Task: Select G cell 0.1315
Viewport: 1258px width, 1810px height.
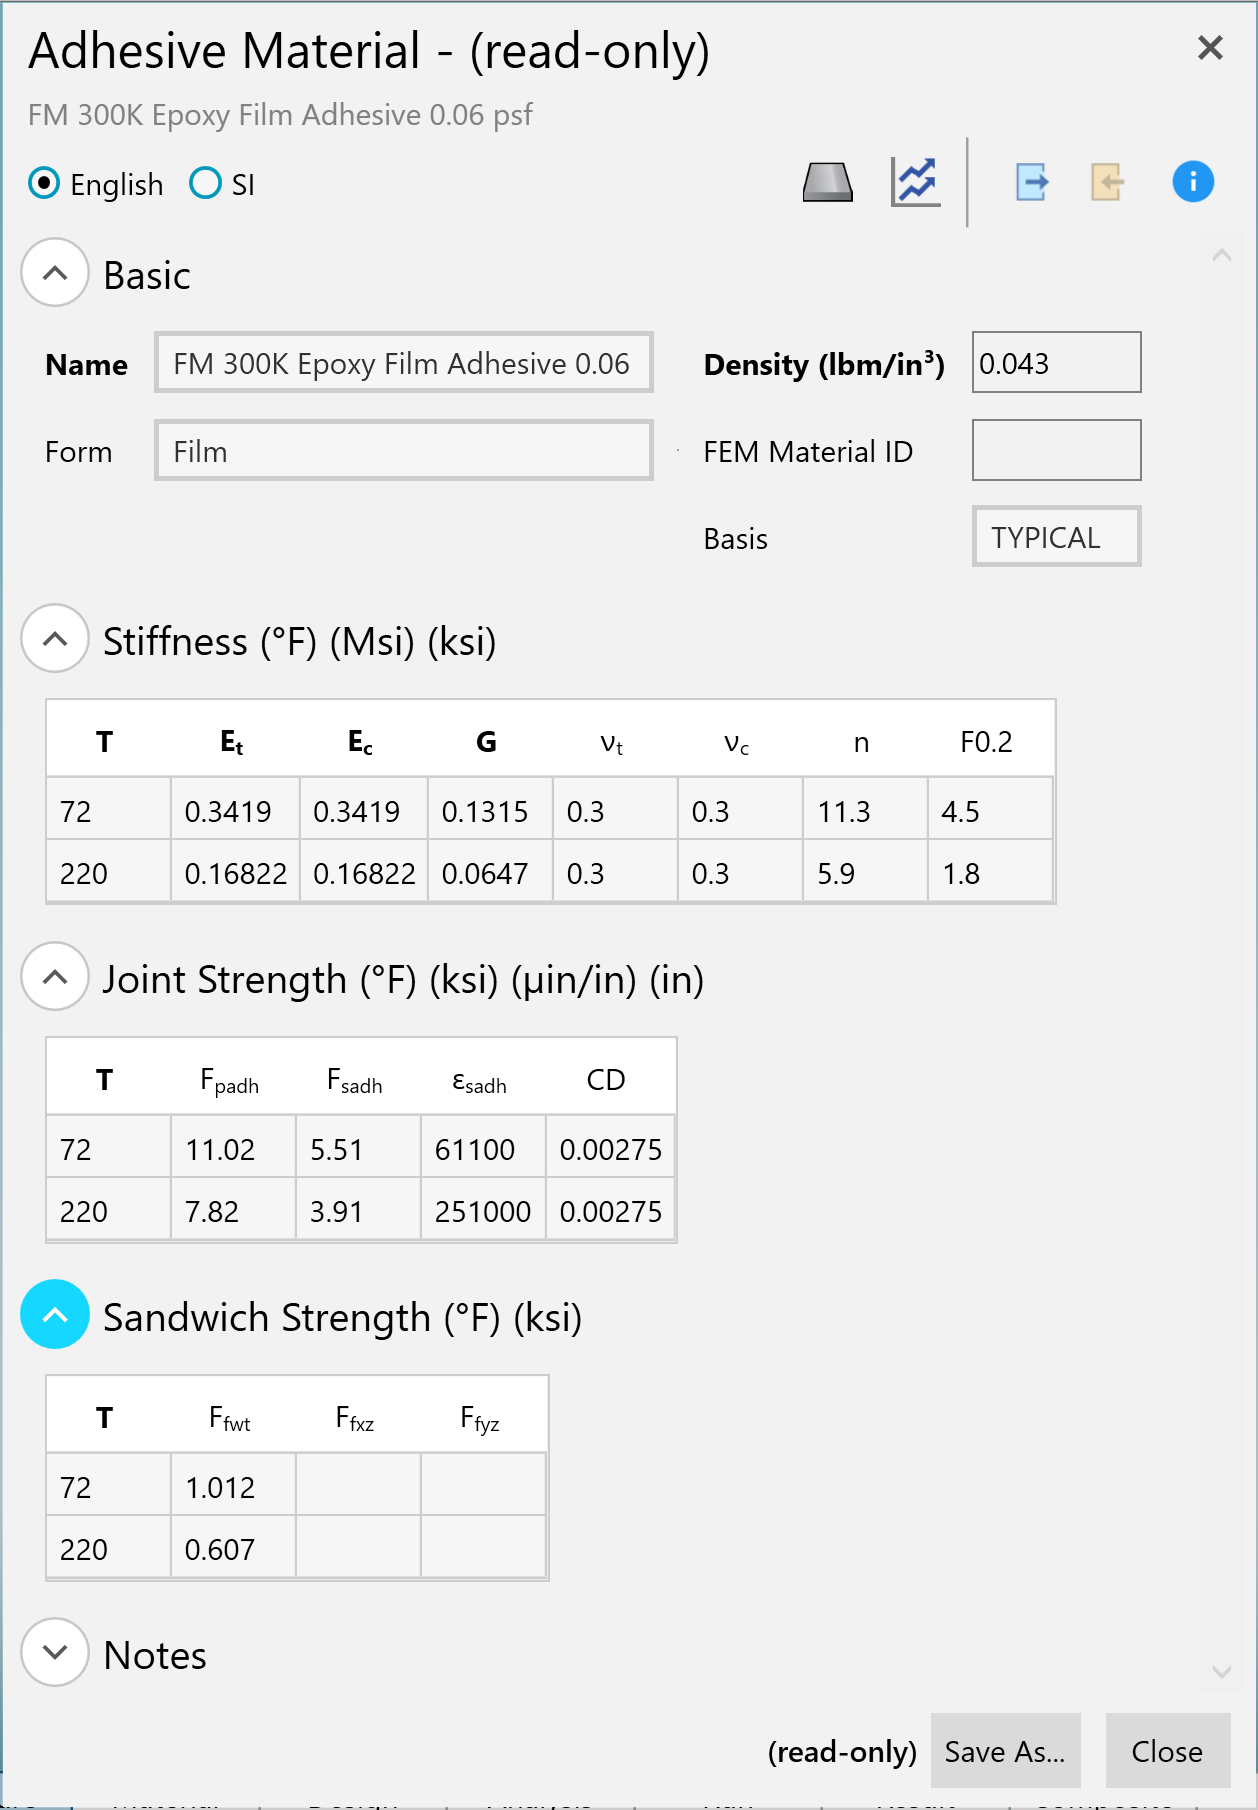Action: click(490, 810)
